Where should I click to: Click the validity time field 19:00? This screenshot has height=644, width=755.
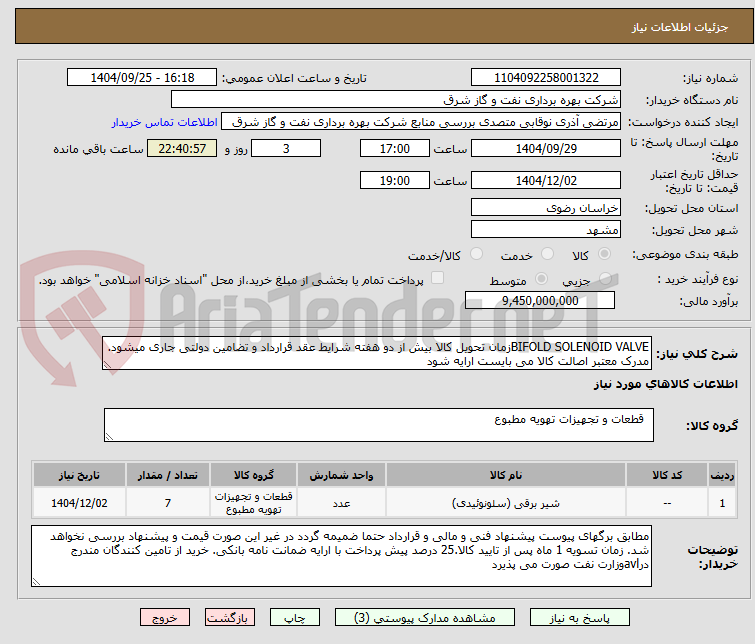pos(395,180)
